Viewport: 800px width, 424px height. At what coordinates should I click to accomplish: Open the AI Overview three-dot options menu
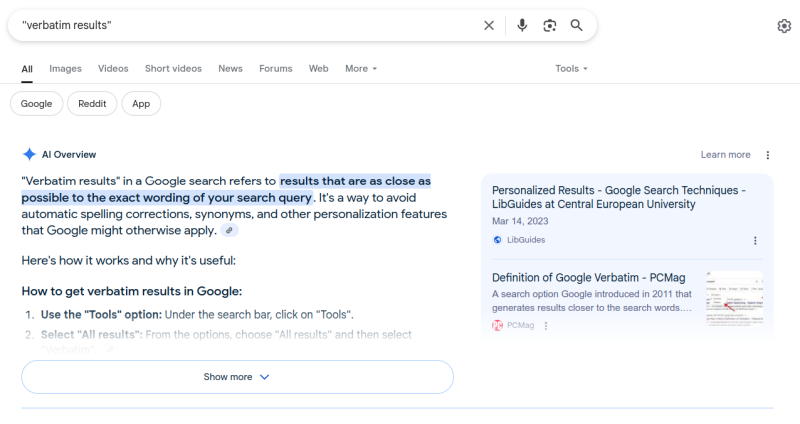click(x=767, y=155)
